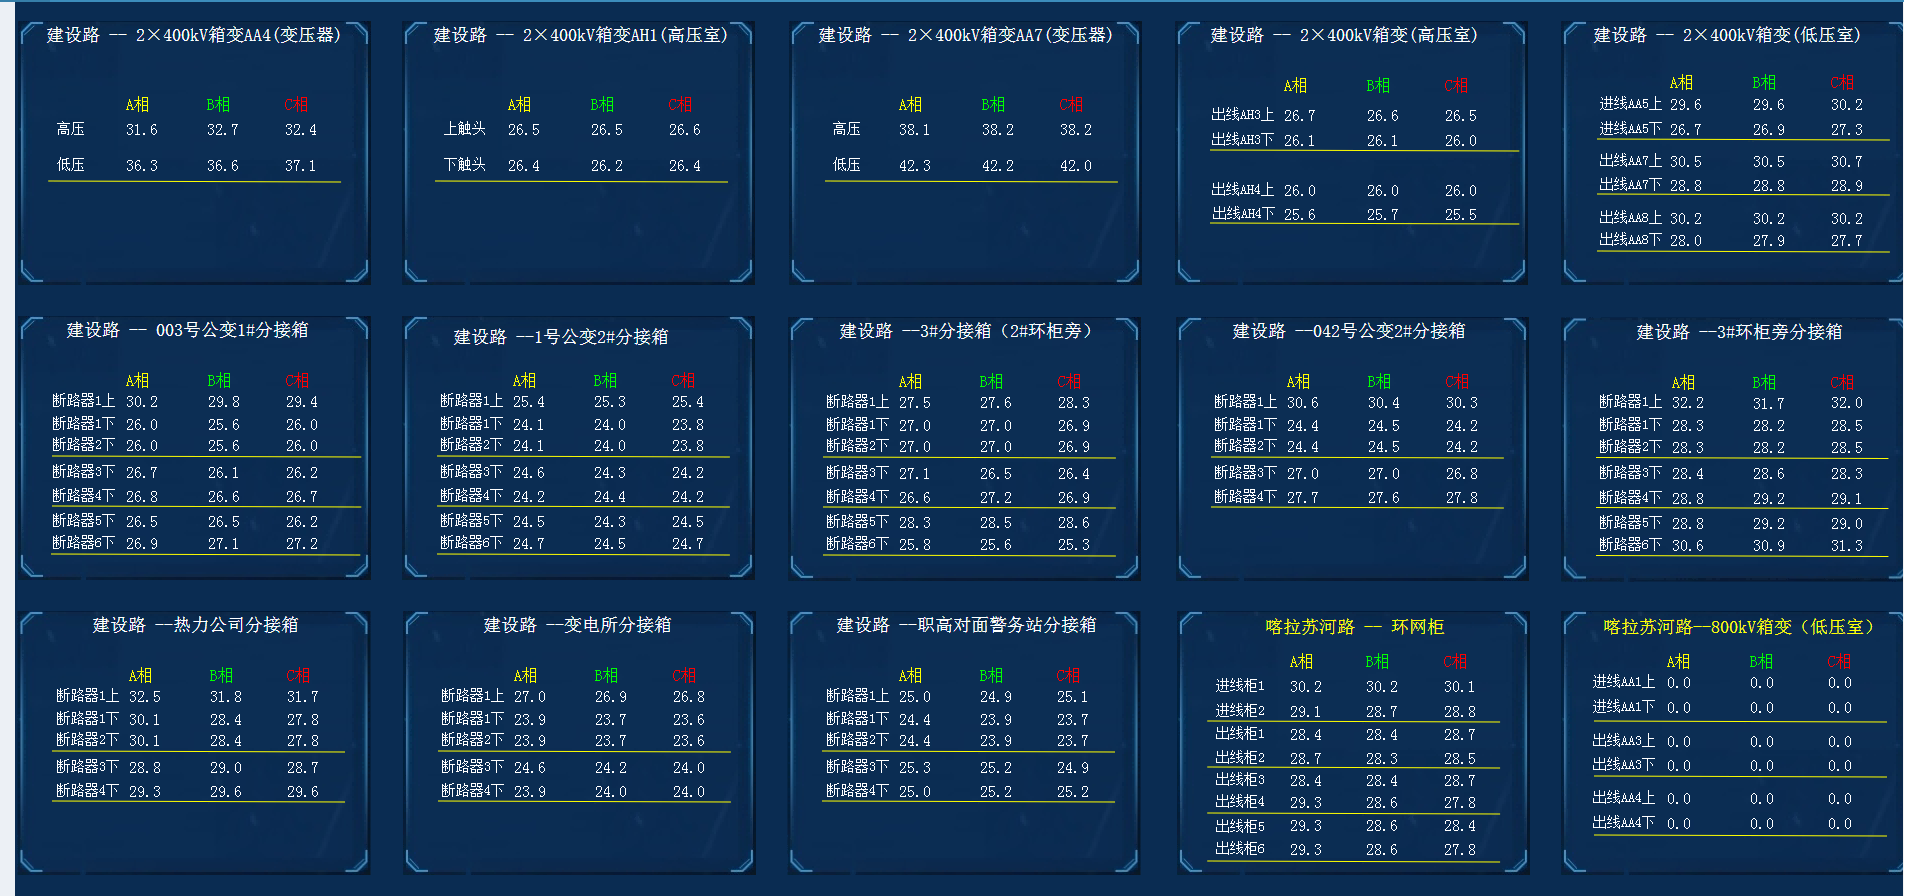Click the 1号公变2#分接箱 panel title

pyautogui.click(x=560, y=337)
